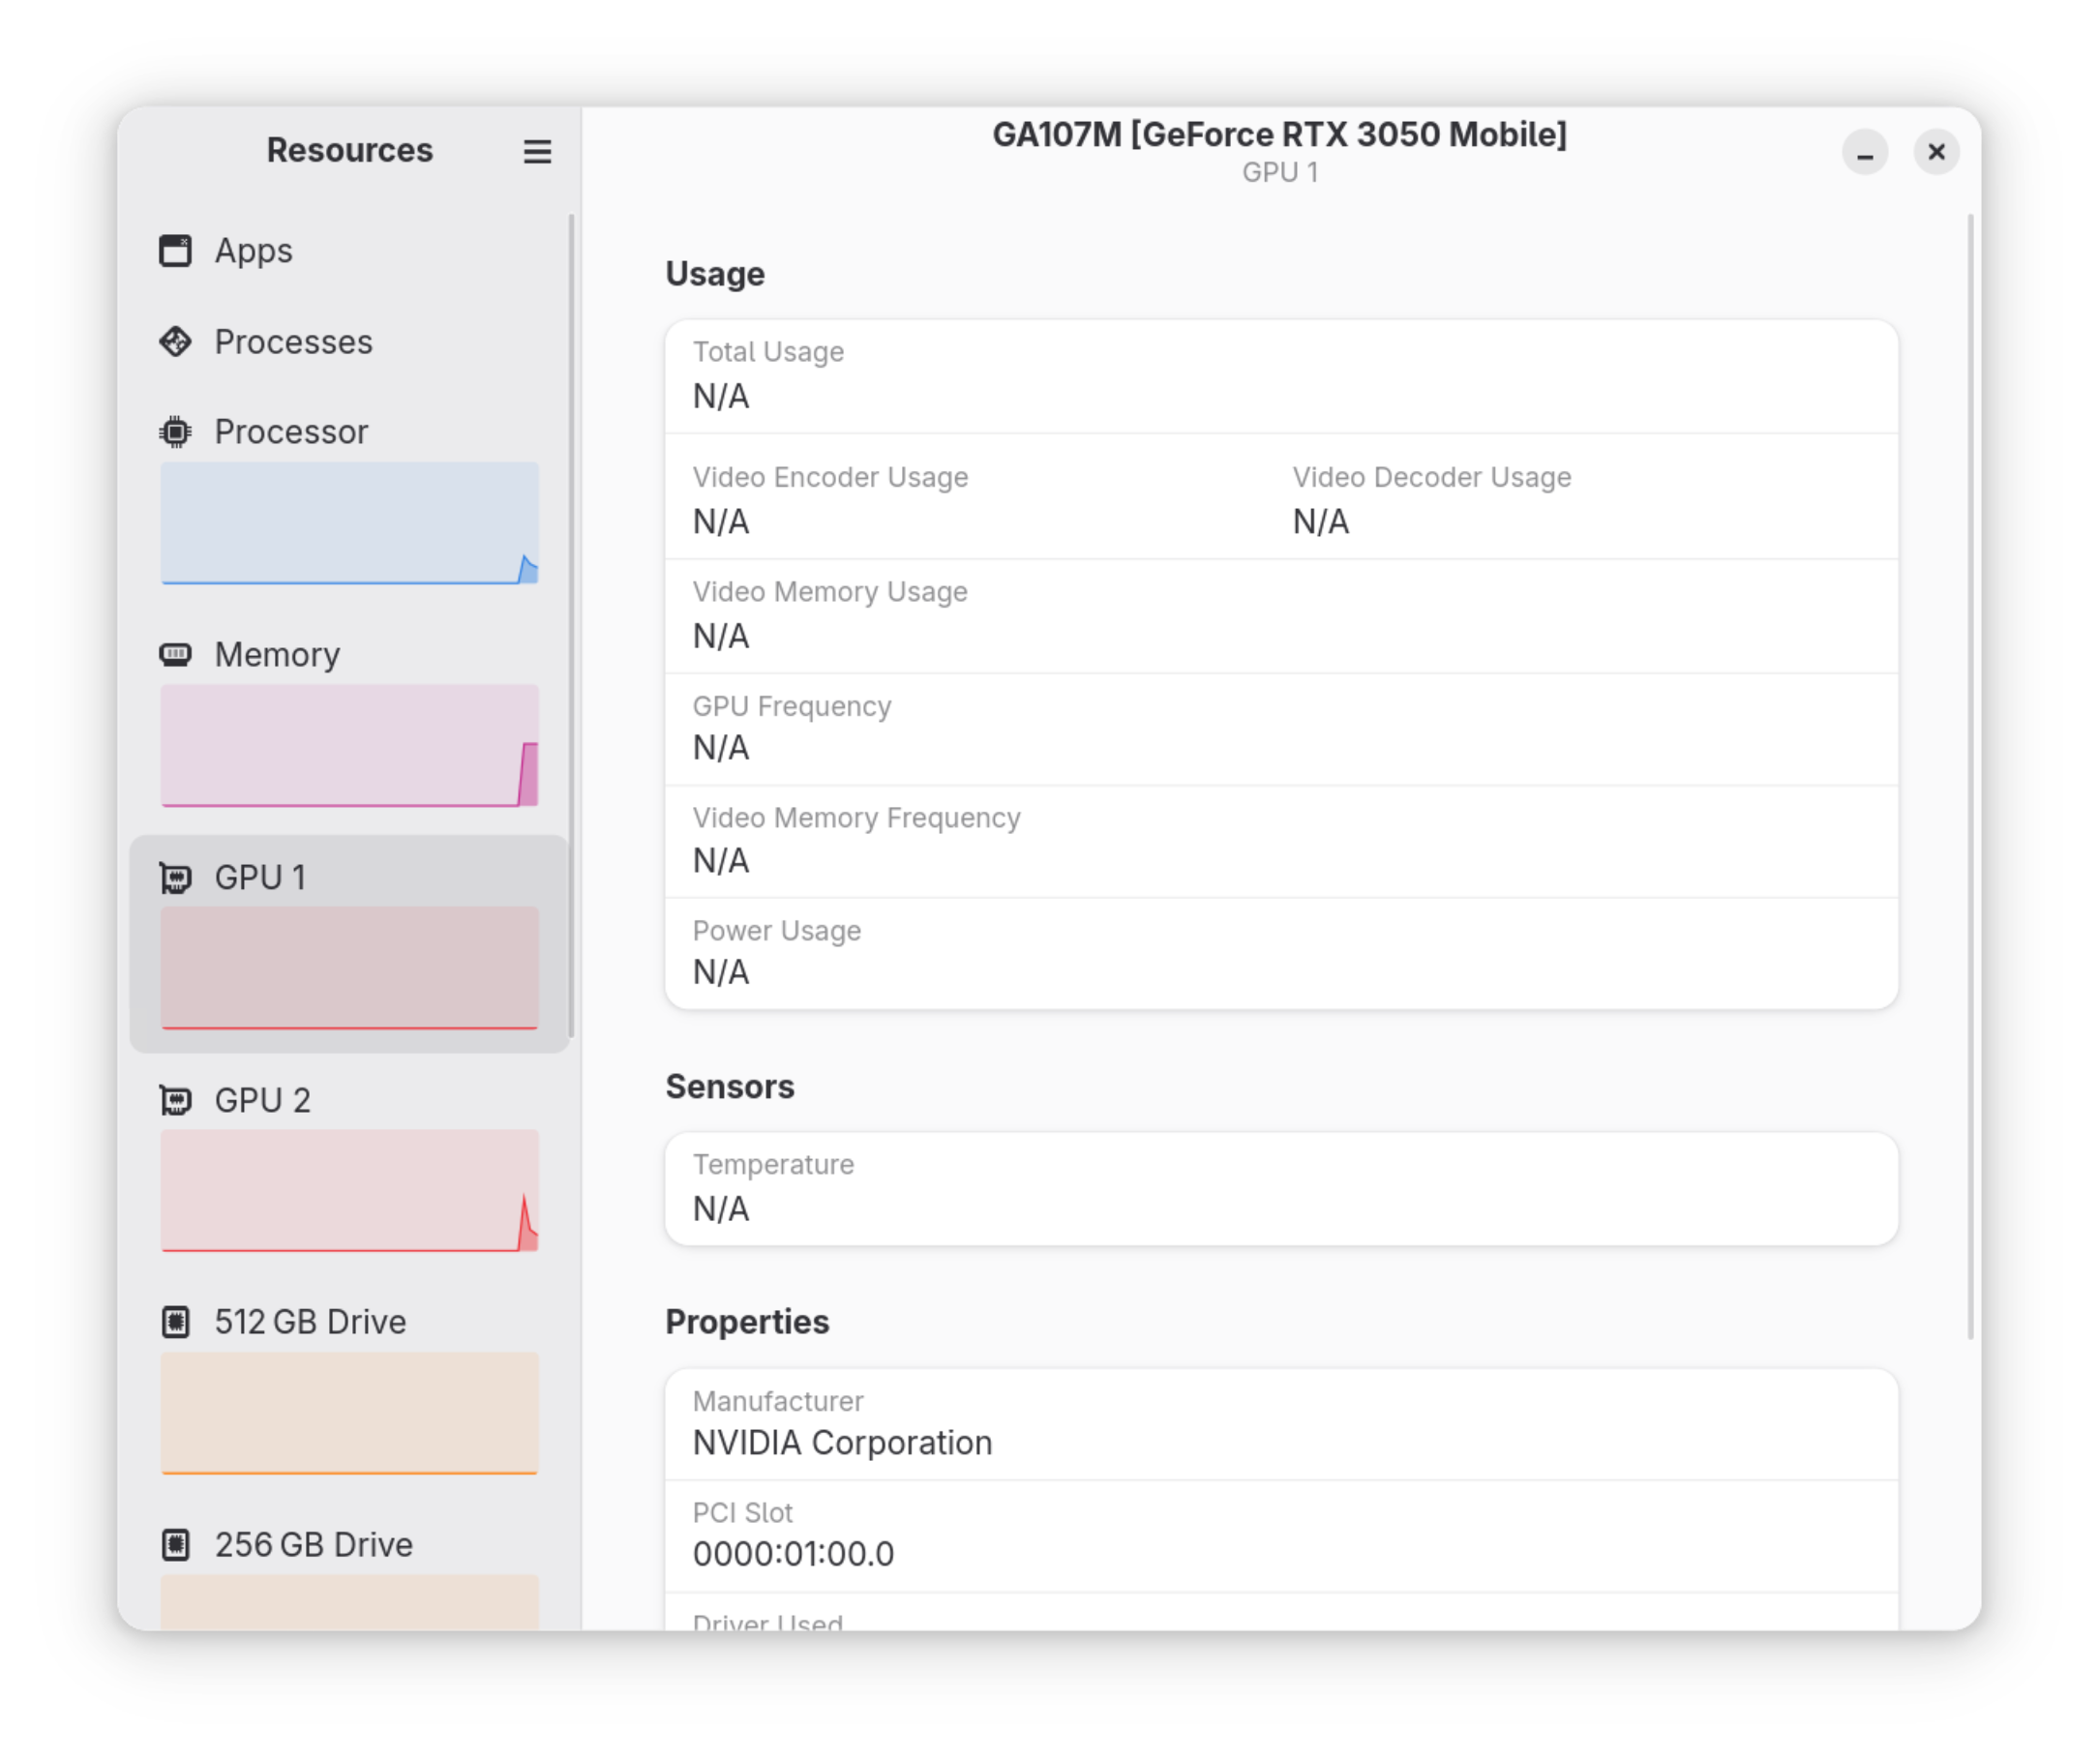Click the Processes diamond icon

click(175, 342)
